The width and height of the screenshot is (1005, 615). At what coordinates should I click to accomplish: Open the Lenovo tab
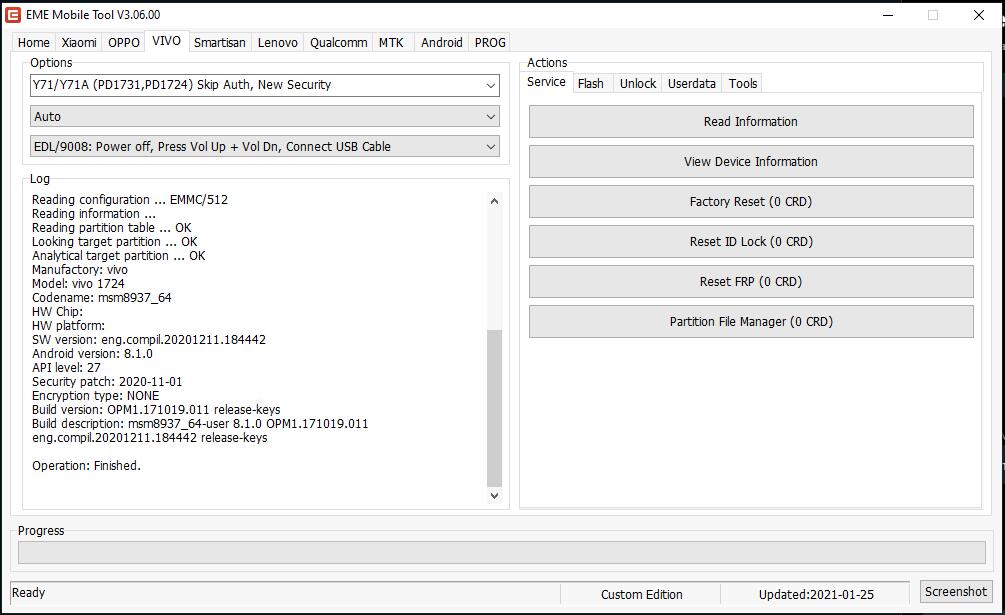point(278,42)
